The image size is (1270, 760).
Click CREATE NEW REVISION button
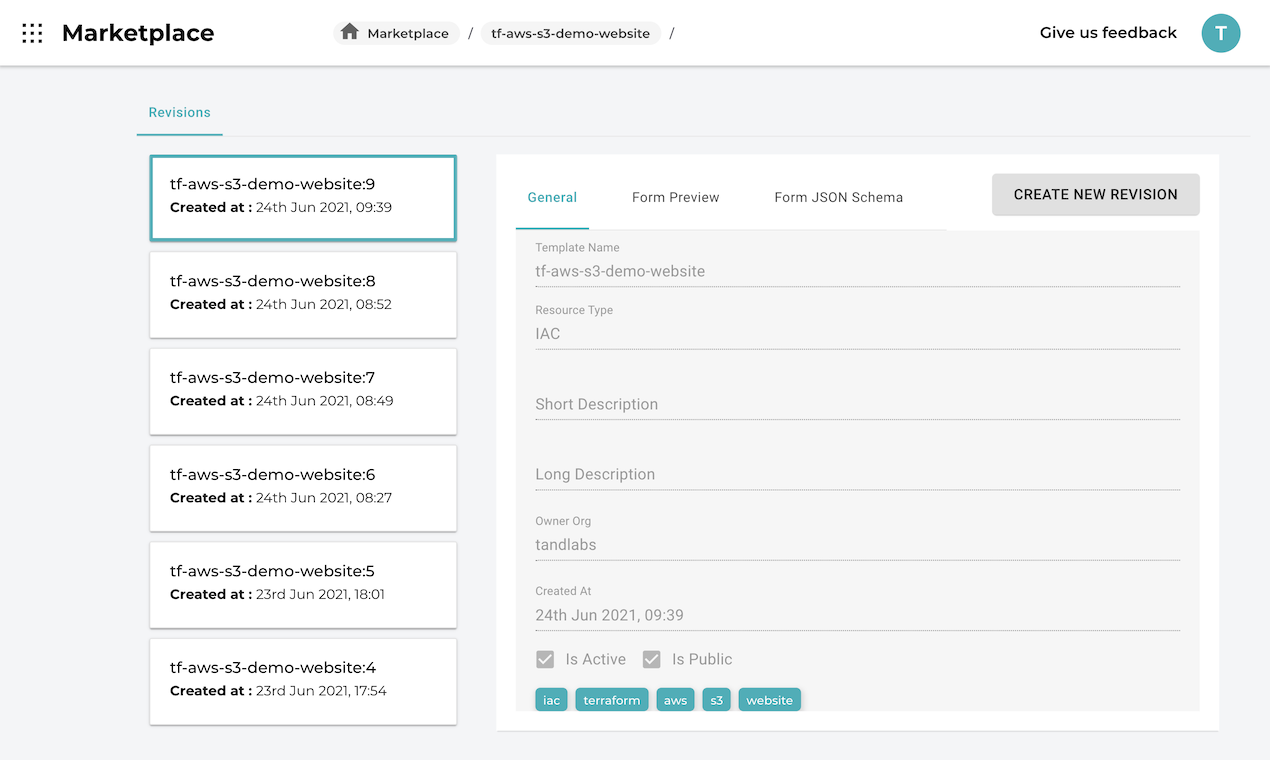coord(1096,195)
